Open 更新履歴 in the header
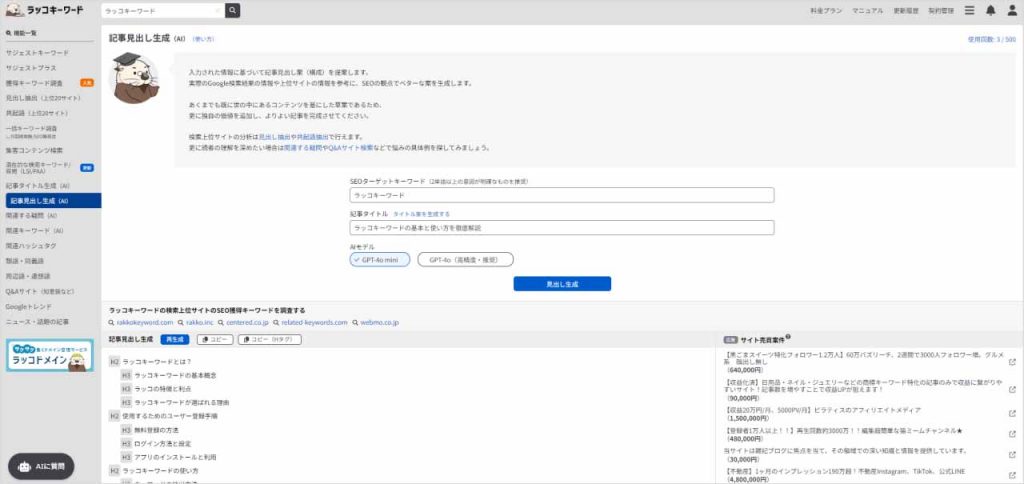Image resolution: width=1024 pixels, height=484 pixels. click(x=905, y=11)
